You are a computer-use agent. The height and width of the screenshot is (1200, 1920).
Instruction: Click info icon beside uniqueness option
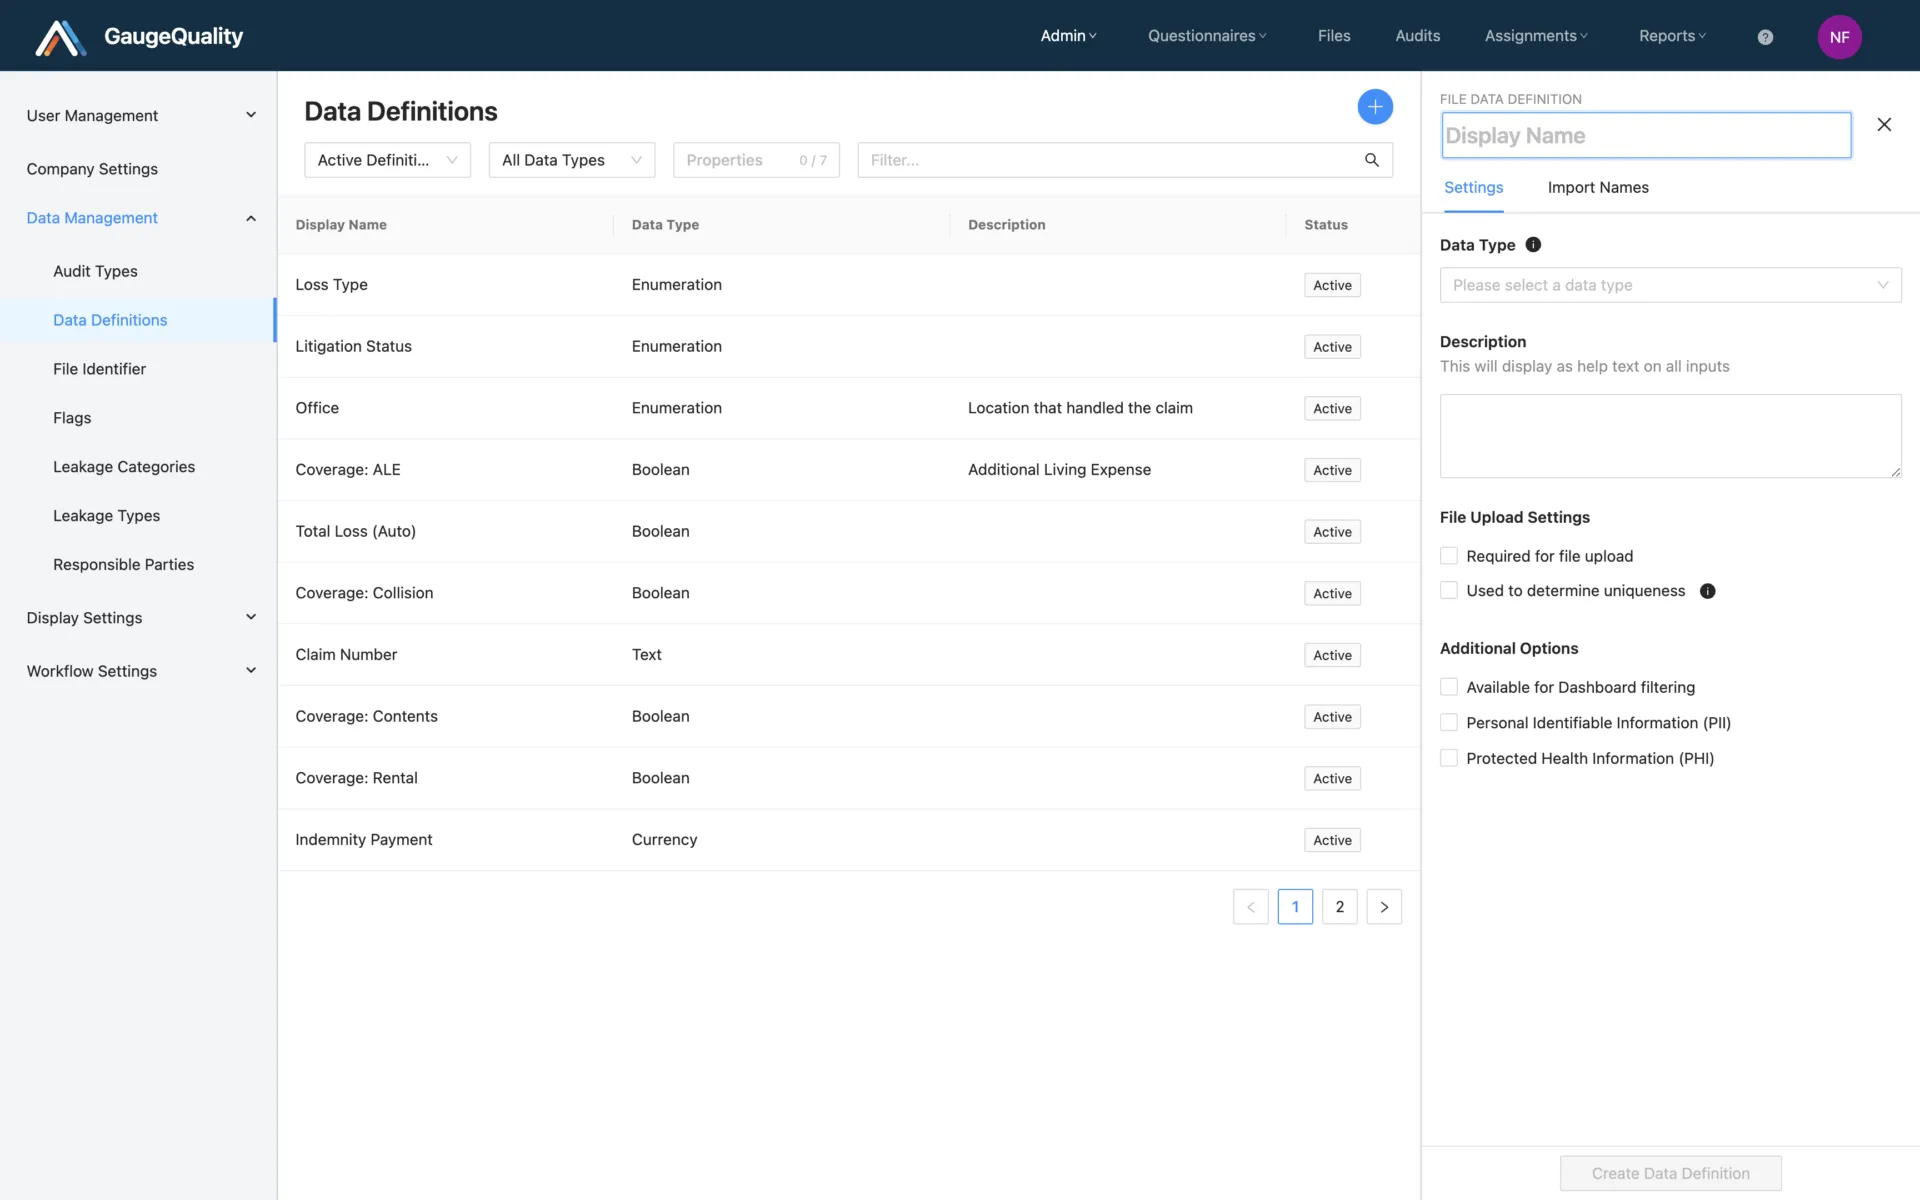1707,591
